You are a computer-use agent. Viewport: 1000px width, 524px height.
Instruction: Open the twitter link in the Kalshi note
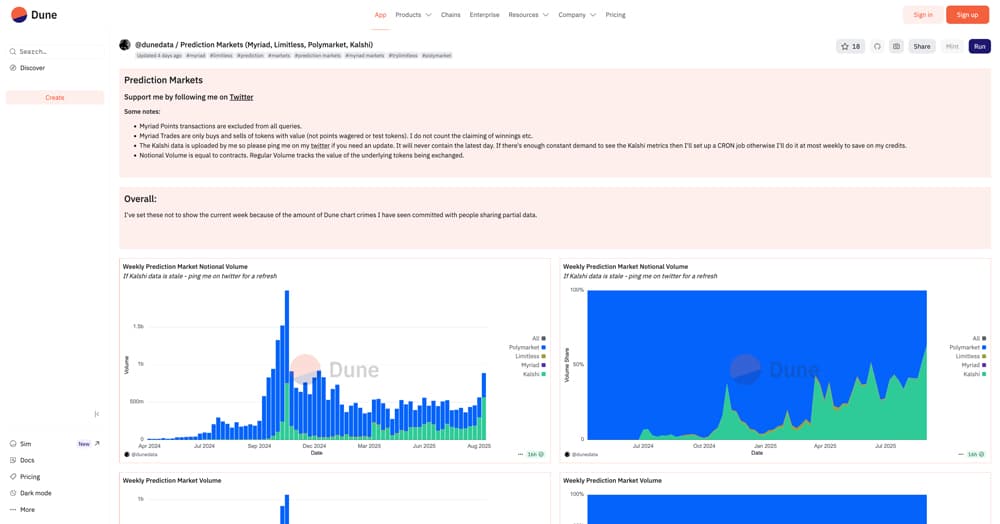(320, 146)
